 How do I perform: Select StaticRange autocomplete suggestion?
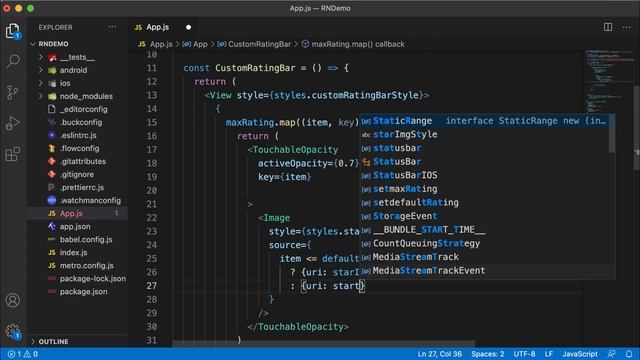pyautogui.click(x=484, y=121)
